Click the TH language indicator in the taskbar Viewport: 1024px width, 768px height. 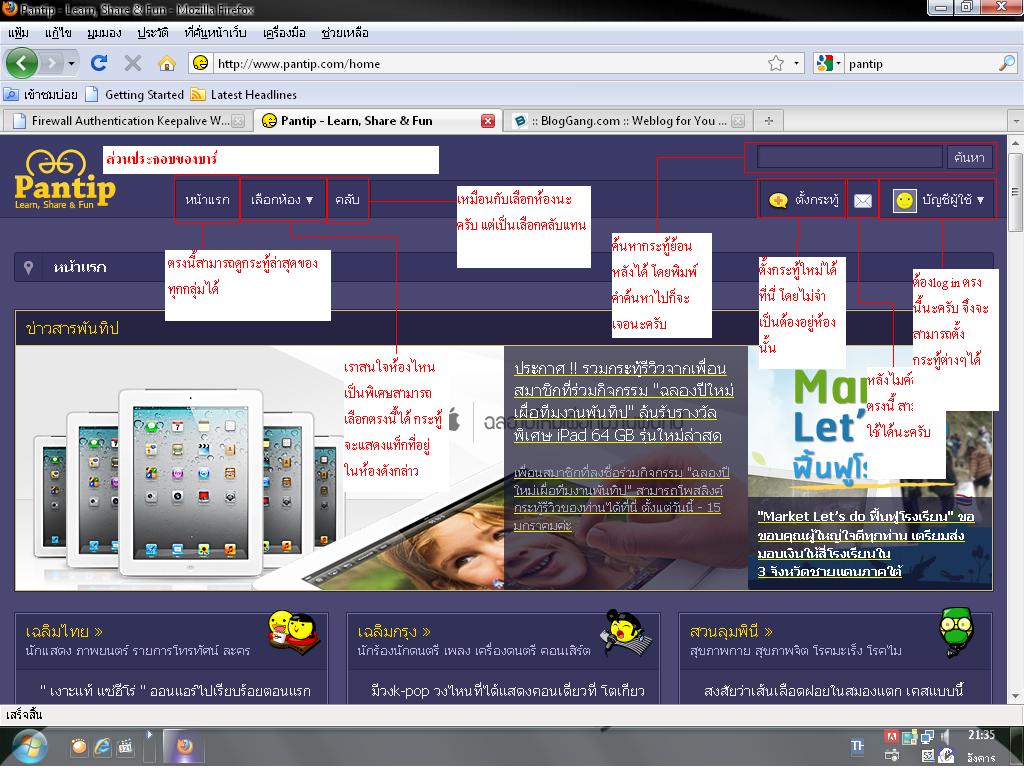[857, 746]
